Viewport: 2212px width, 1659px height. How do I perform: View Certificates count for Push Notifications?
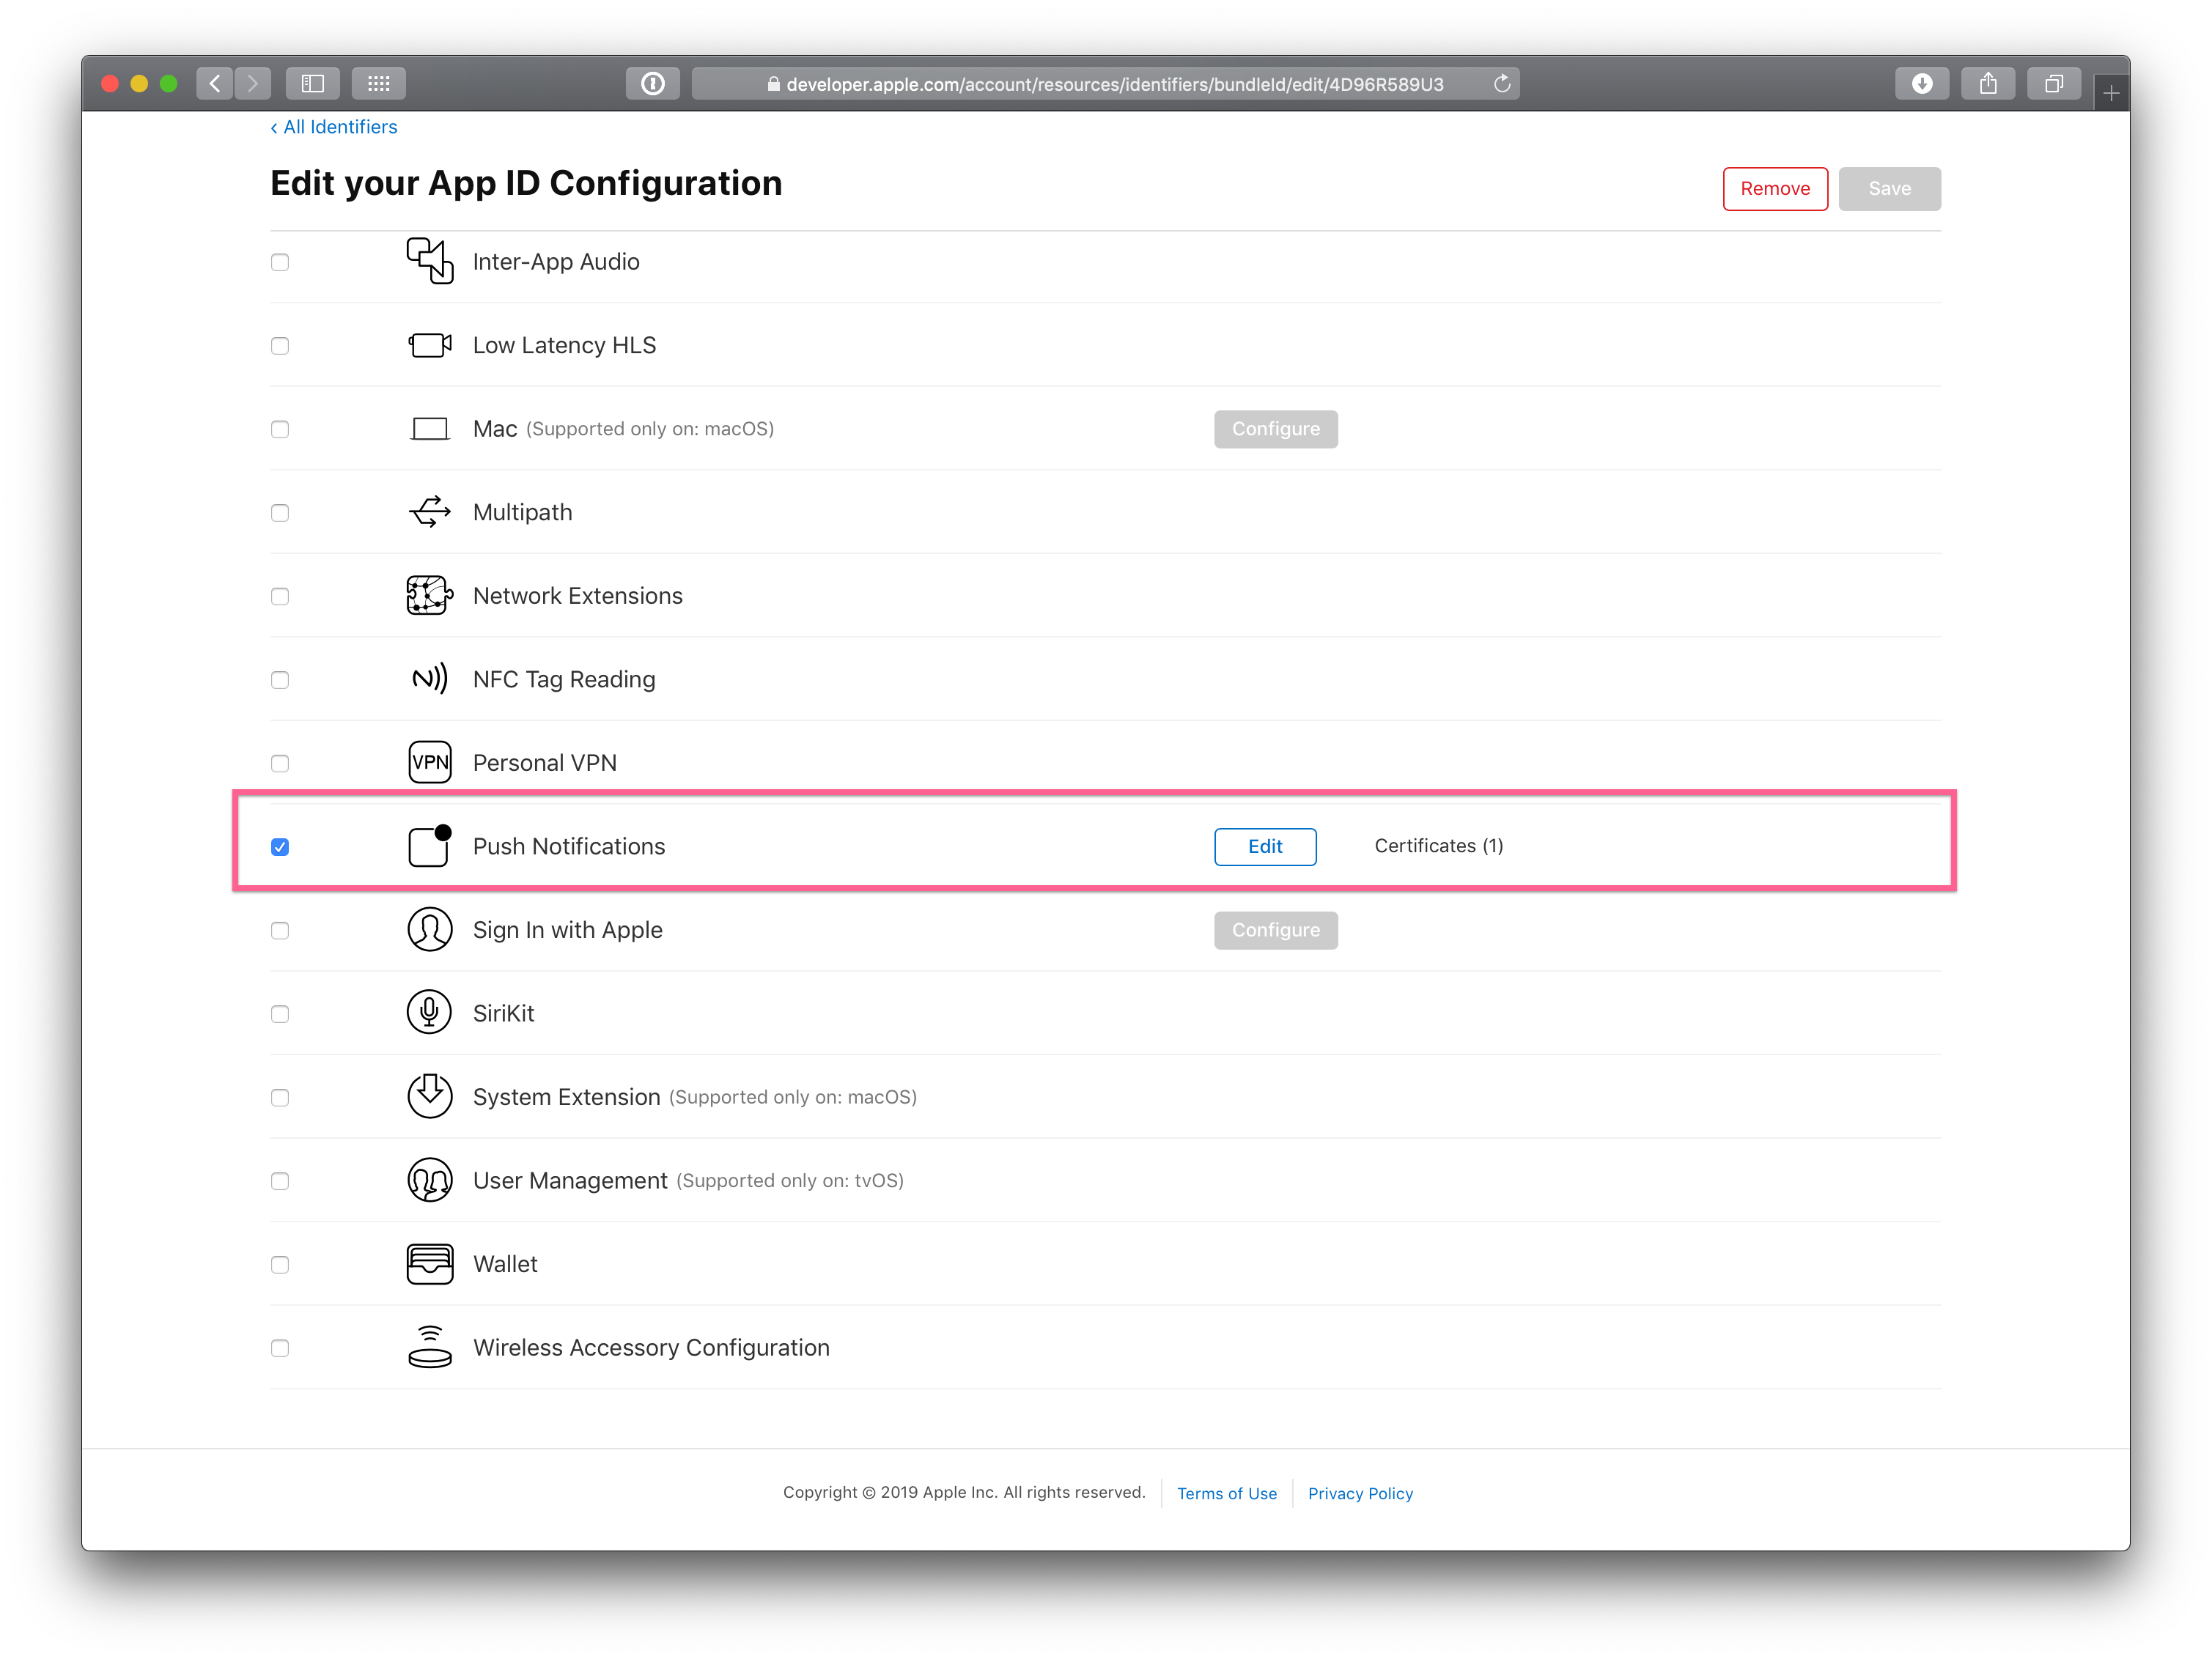(1437, 845)
